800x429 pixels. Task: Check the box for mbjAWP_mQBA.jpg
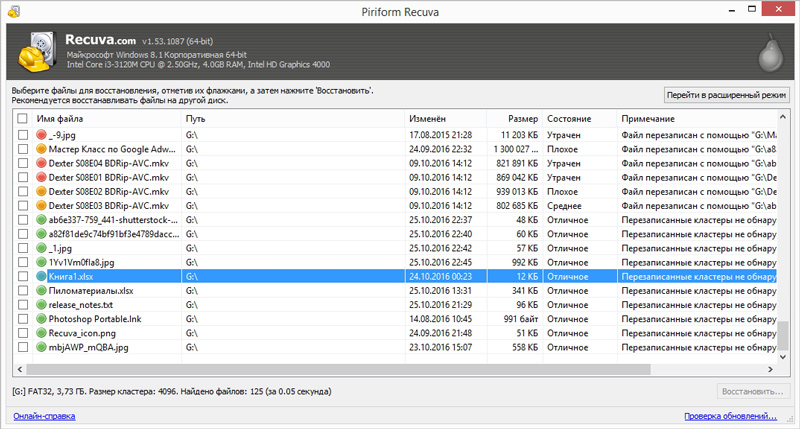point(22,347)
